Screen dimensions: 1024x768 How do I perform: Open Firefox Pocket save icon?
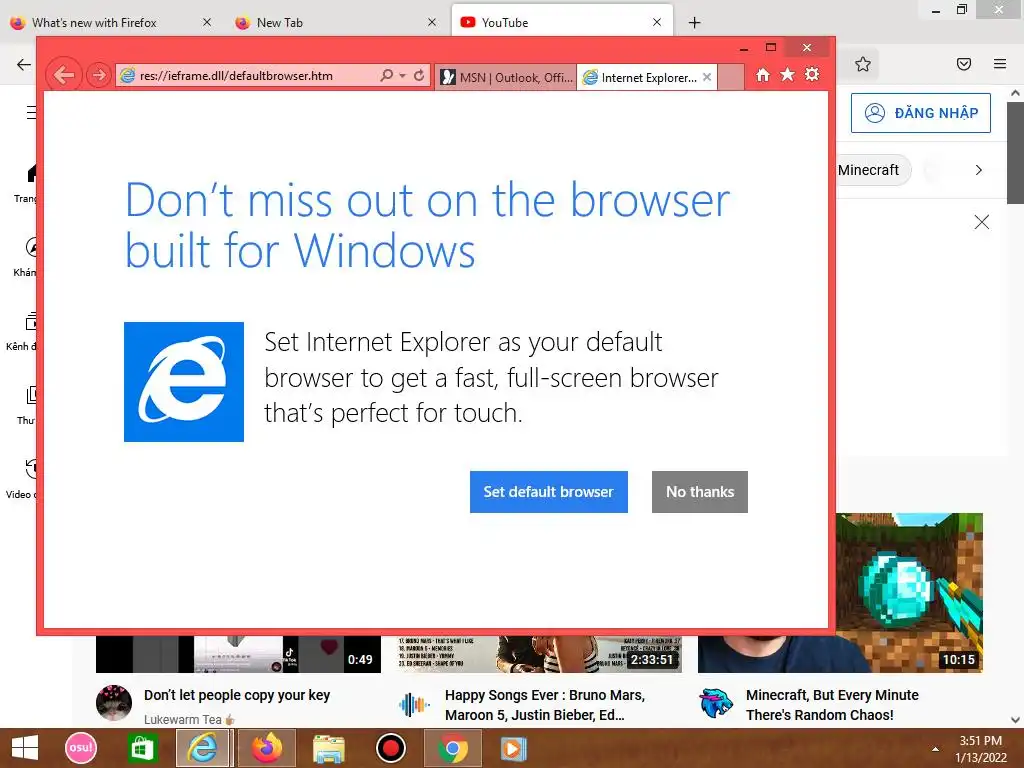point(963,64)
